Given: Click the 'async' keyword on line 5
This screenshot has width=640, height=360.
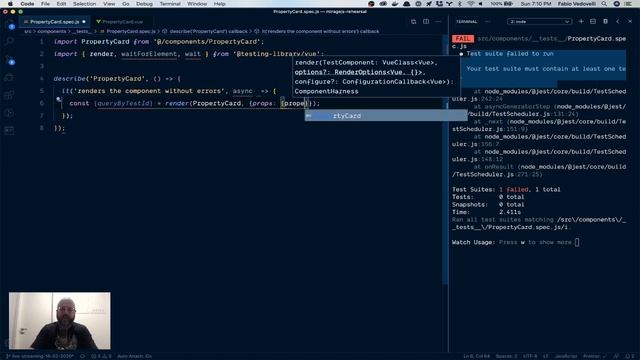Looking at the screenshot, I should point(242,91).
